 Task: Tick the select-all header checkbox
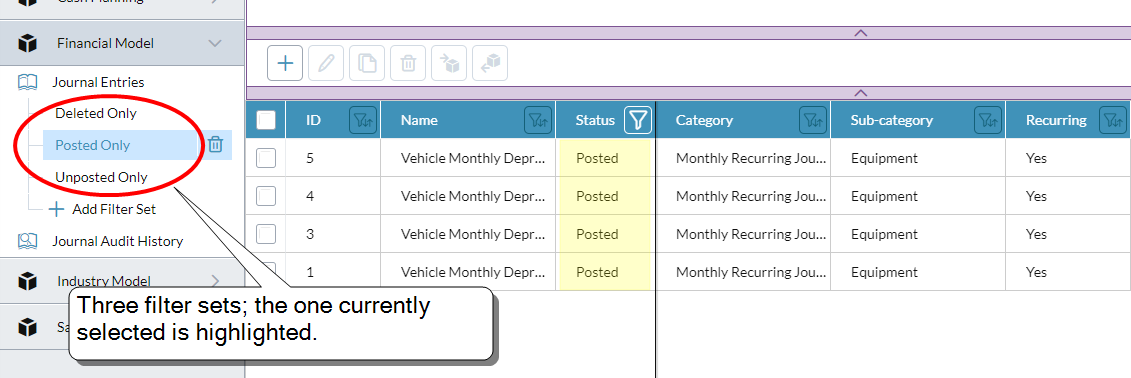tap(266, 120)
